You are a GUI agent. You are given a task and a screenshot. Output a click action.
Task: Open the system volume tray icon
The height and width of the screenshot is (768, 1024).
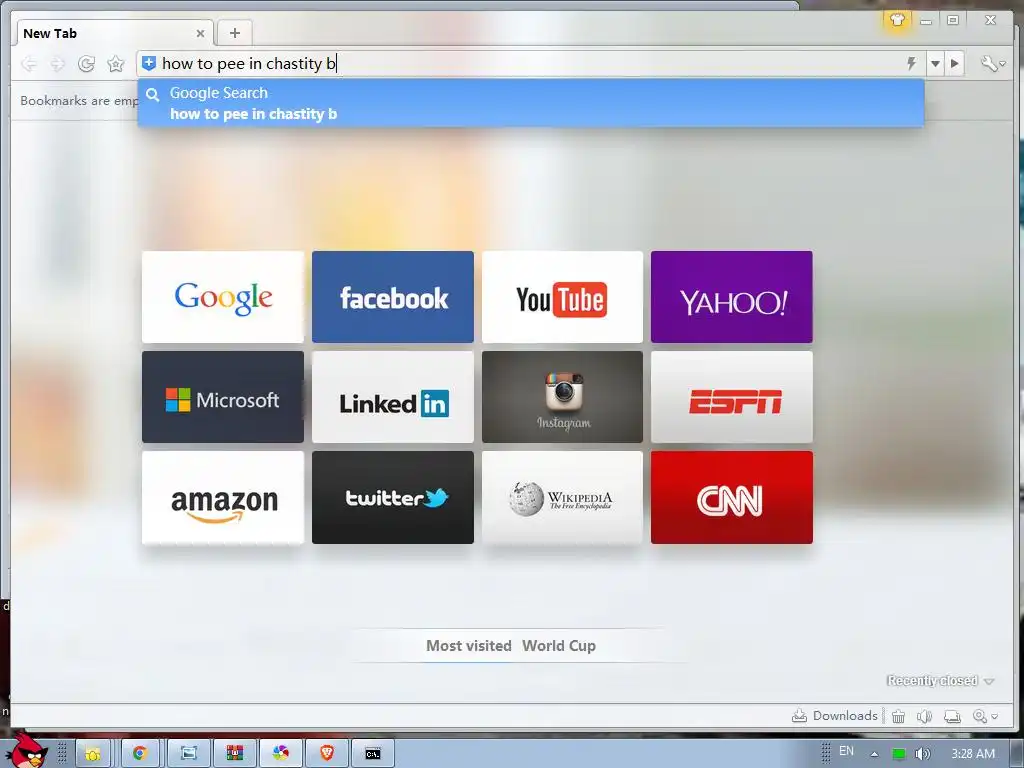click(x=922, y=754)
